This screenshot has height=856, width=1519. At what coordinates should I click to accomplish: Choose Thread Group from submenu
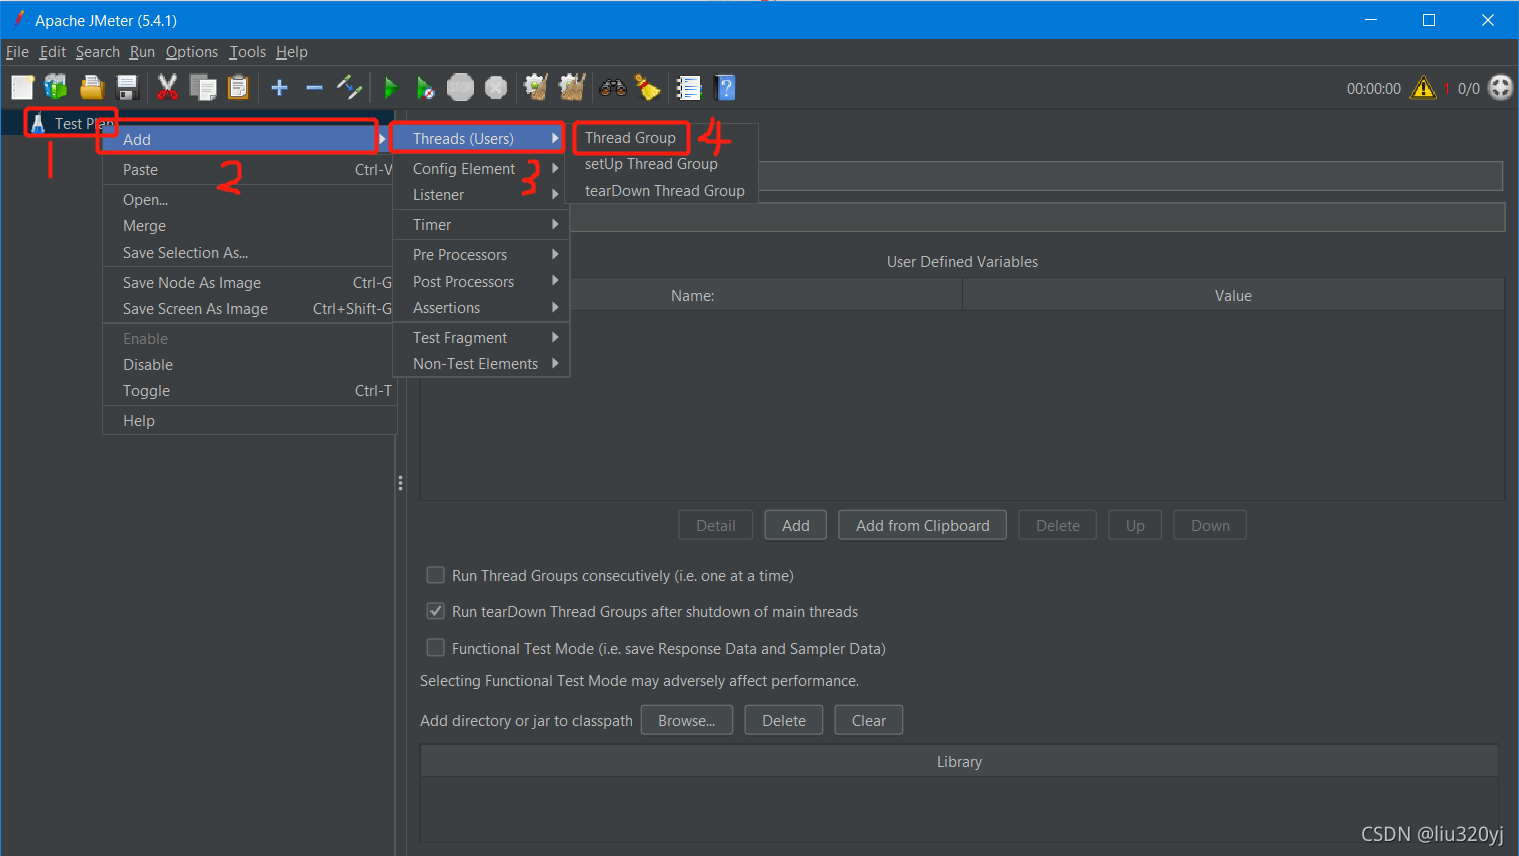(x=630, y=138)
